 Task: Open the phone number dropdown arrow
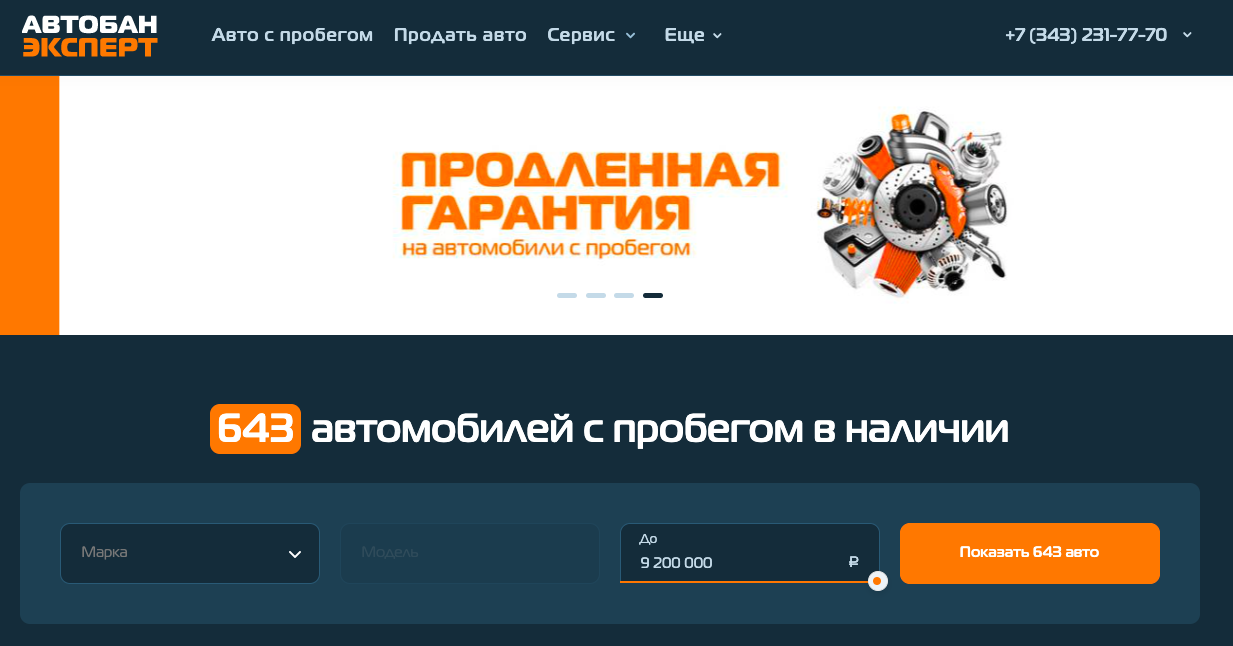pos(1187,35)
